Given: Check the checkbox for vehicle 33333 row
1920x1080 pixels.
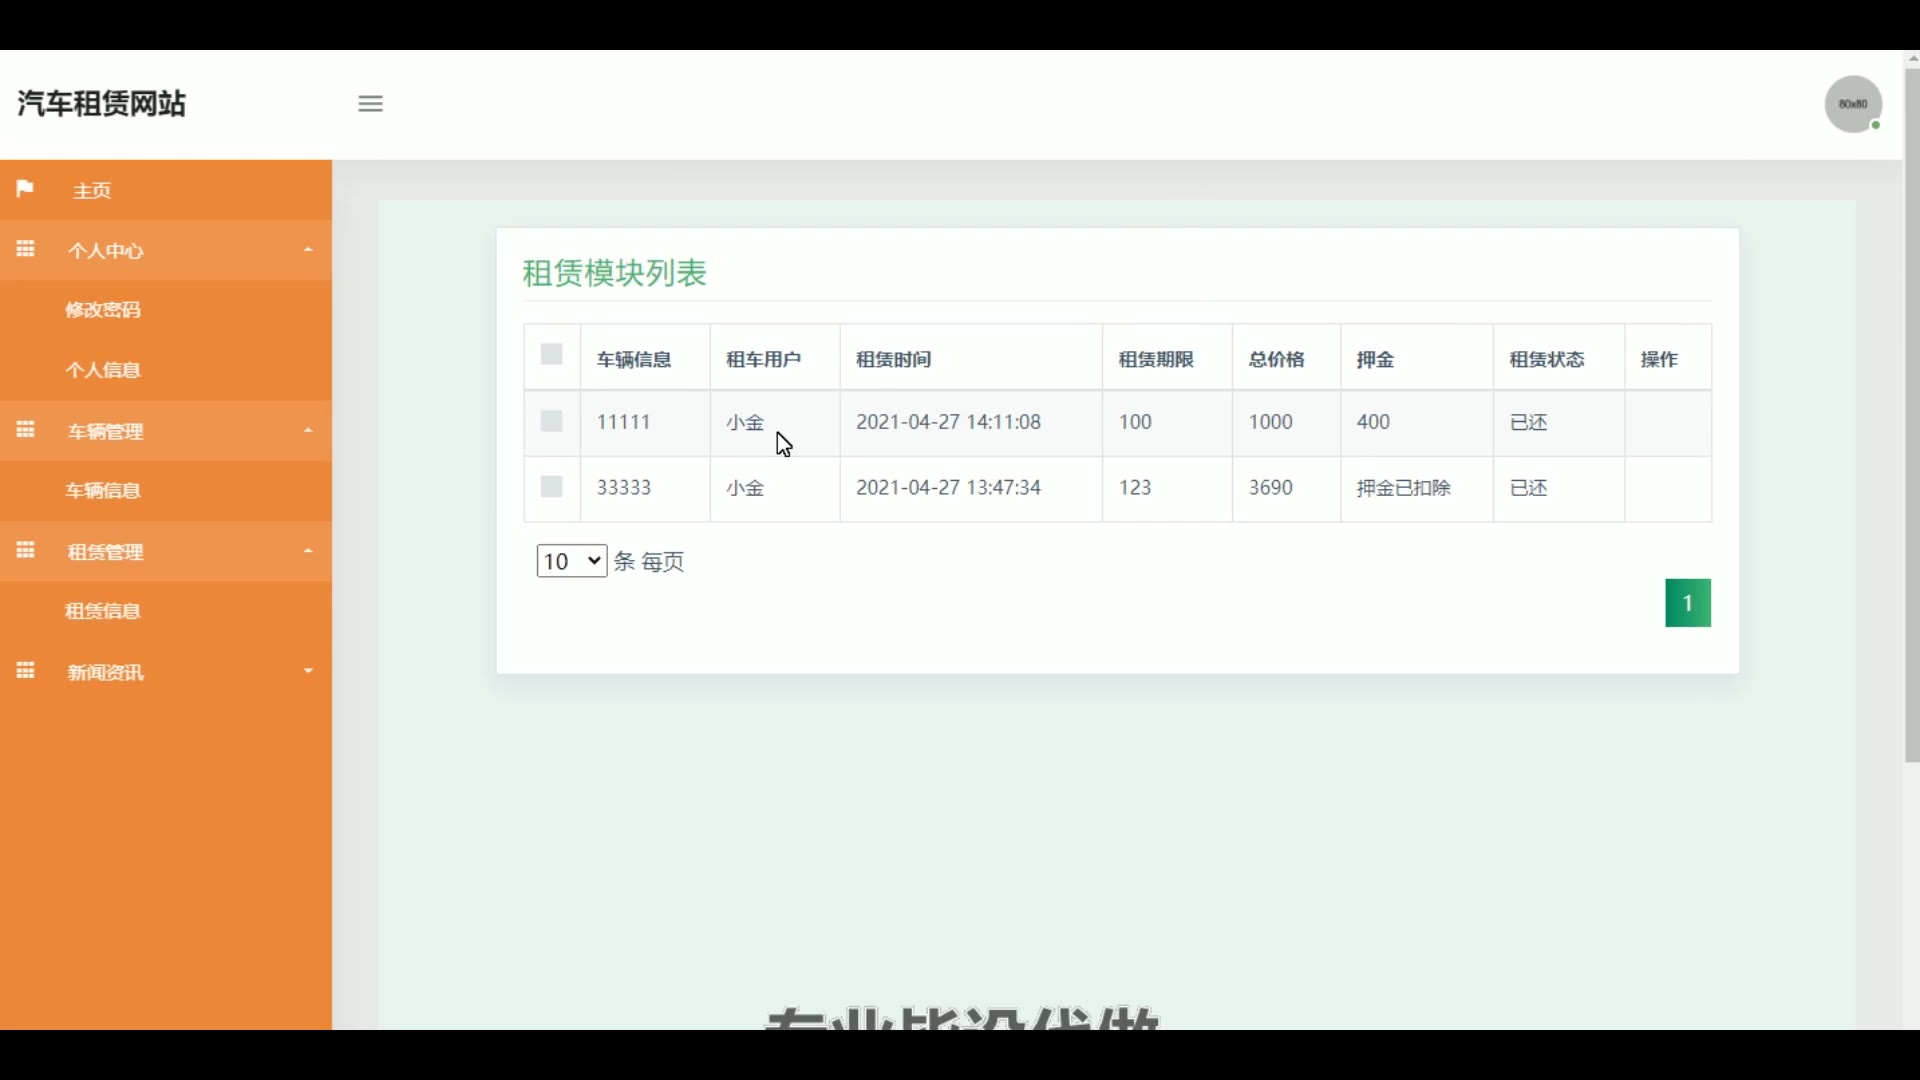Looking at the screenshot, I should tap(551, 487).
